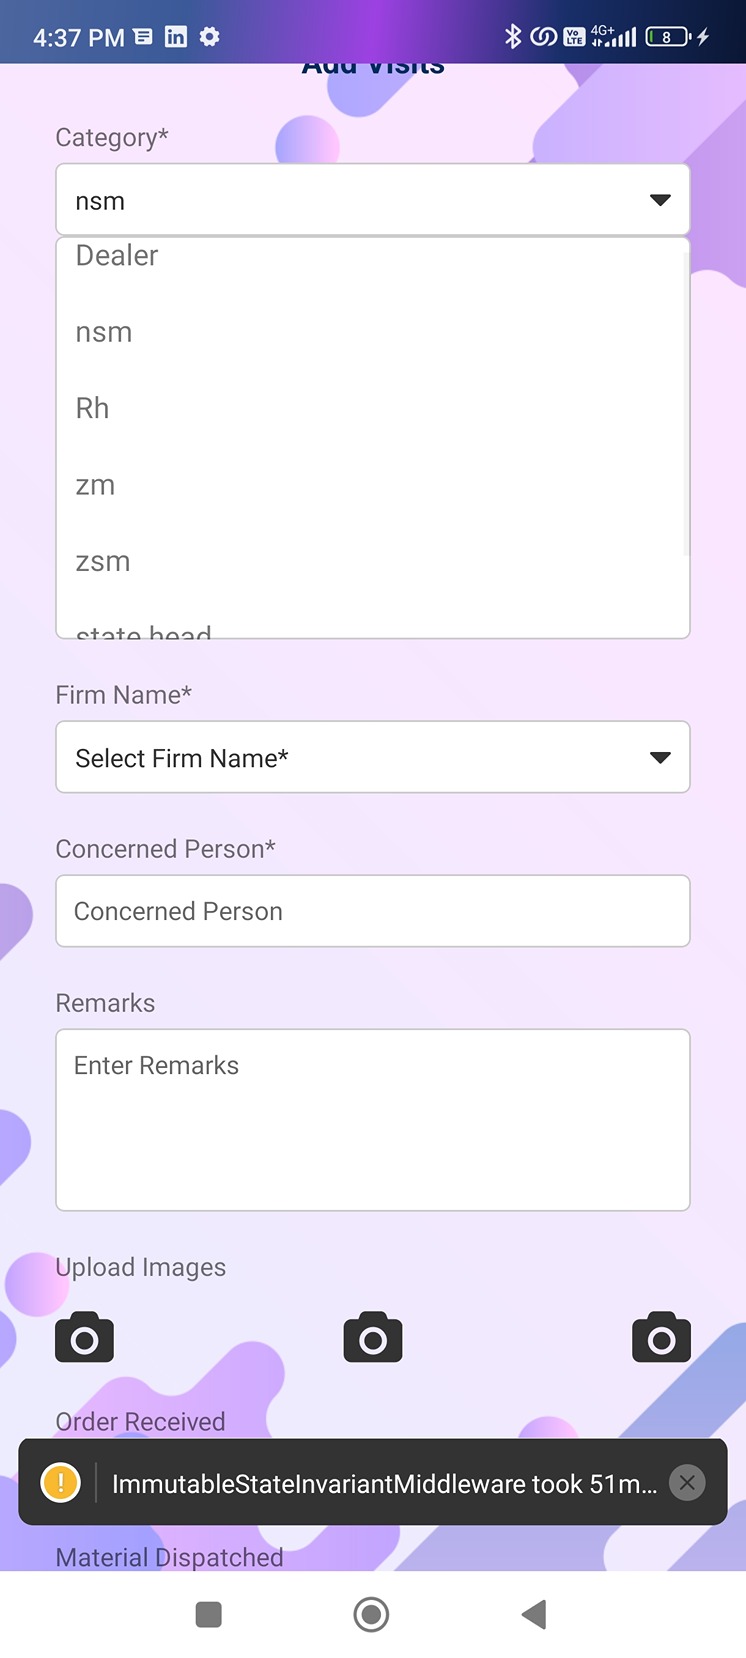Image resolution: width=746 pixels, height=1658 pixels.
Task: Click into the Enter Remarks text area
Action: point(372,1119)
